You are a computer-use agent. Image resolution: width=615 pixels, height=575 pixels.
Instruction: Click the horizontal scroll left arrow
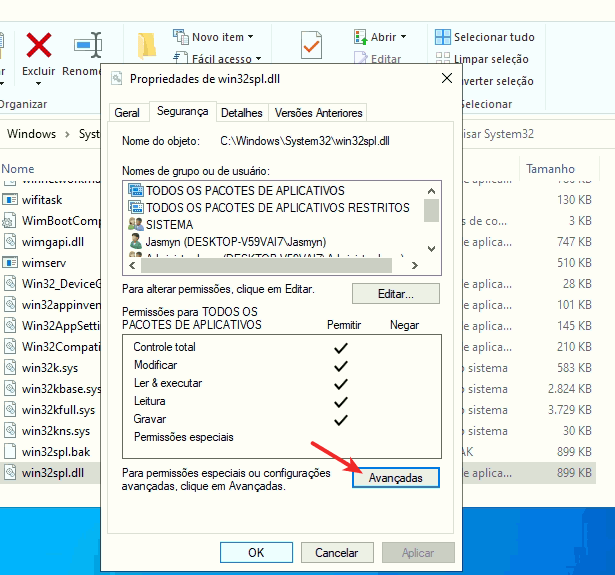pyautogui.click(x=132, y=266)
